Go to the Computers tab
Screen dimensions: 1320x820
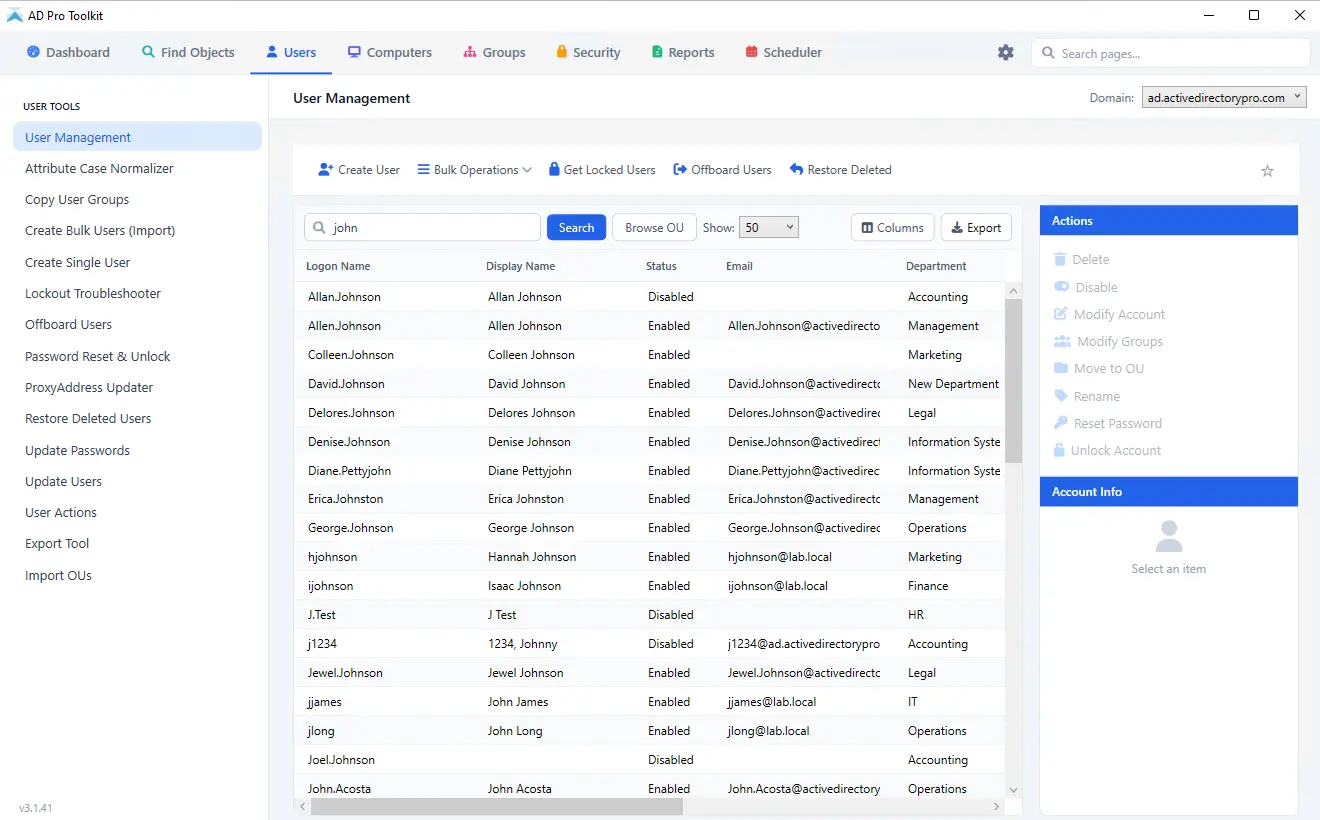(390, 52)
